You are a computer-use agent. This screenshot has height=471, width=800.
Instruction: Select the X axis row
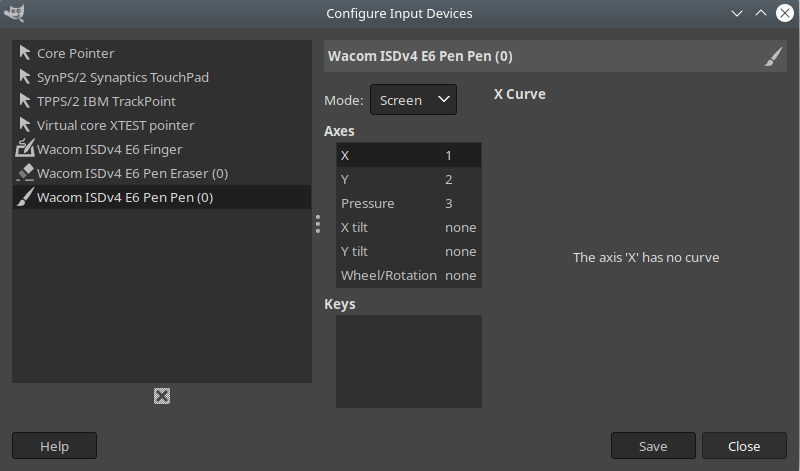[409, 155]
